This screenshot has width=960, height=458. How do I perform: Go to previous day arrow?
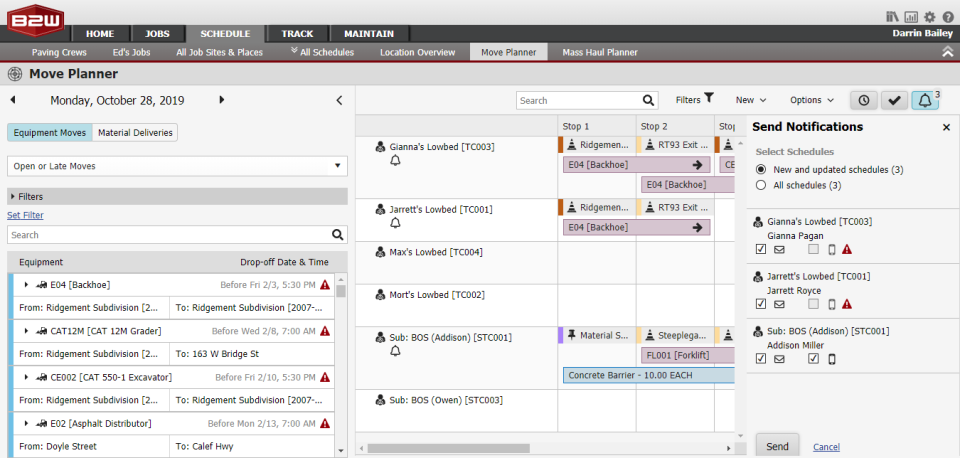[x=13, y=100]
